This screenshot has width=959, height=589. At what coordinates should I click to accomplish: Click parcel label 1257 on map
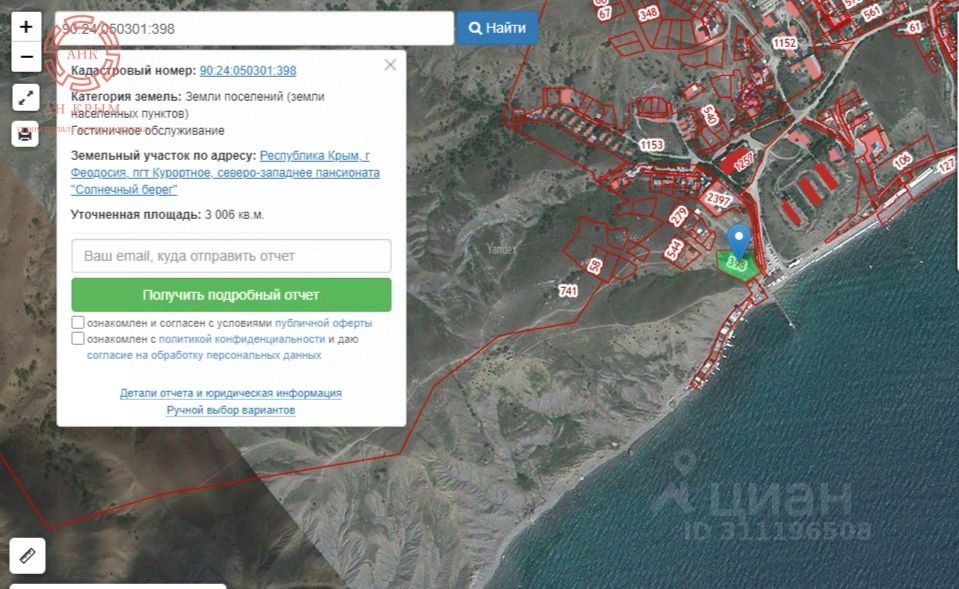click(744, 162)
